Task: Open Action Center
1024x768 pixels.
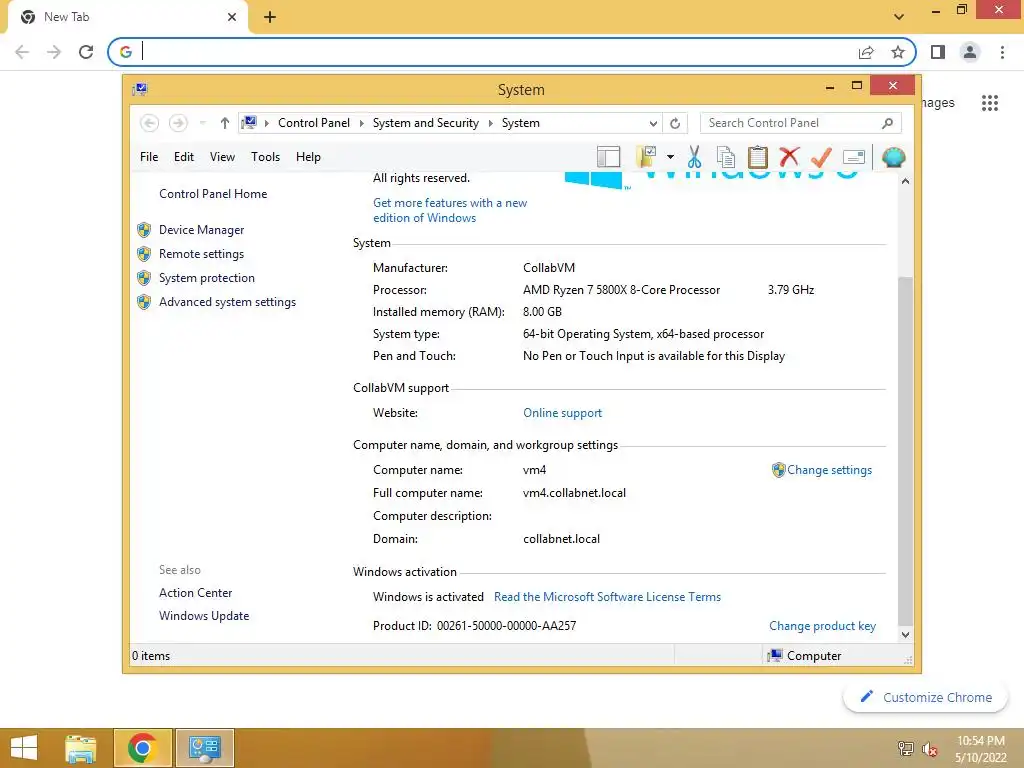Action: point(195,593)
